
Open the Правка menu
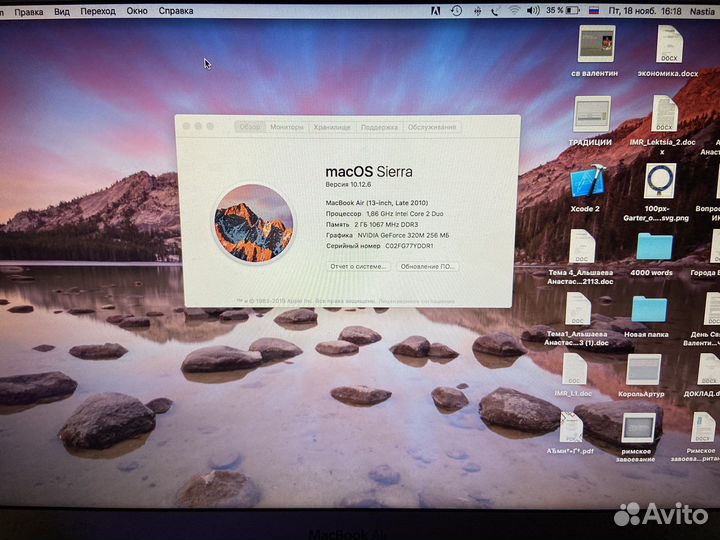pos(28,12)
